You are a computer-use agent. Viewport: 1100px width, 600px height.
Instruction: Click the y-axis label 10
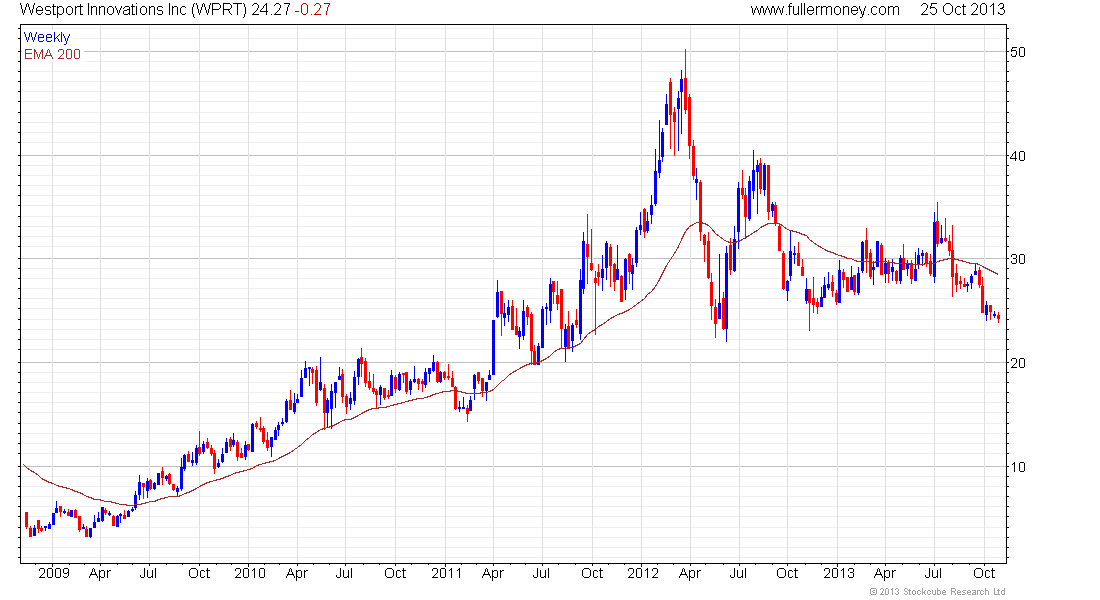[x=1017, y=467]
